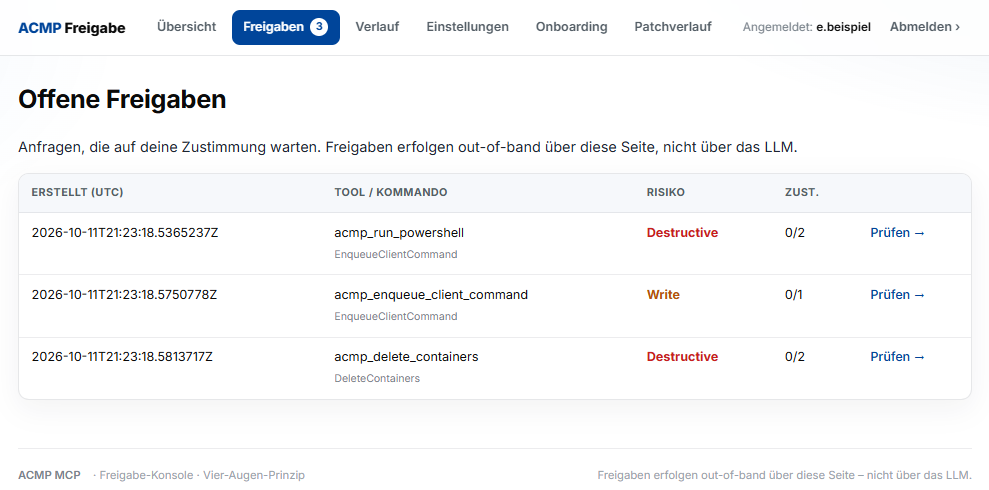The image size is (989, 490).
Task: Click timestamp 2026-10-11T21:23:18.5813717Z
Action: (x=122, y=357)
